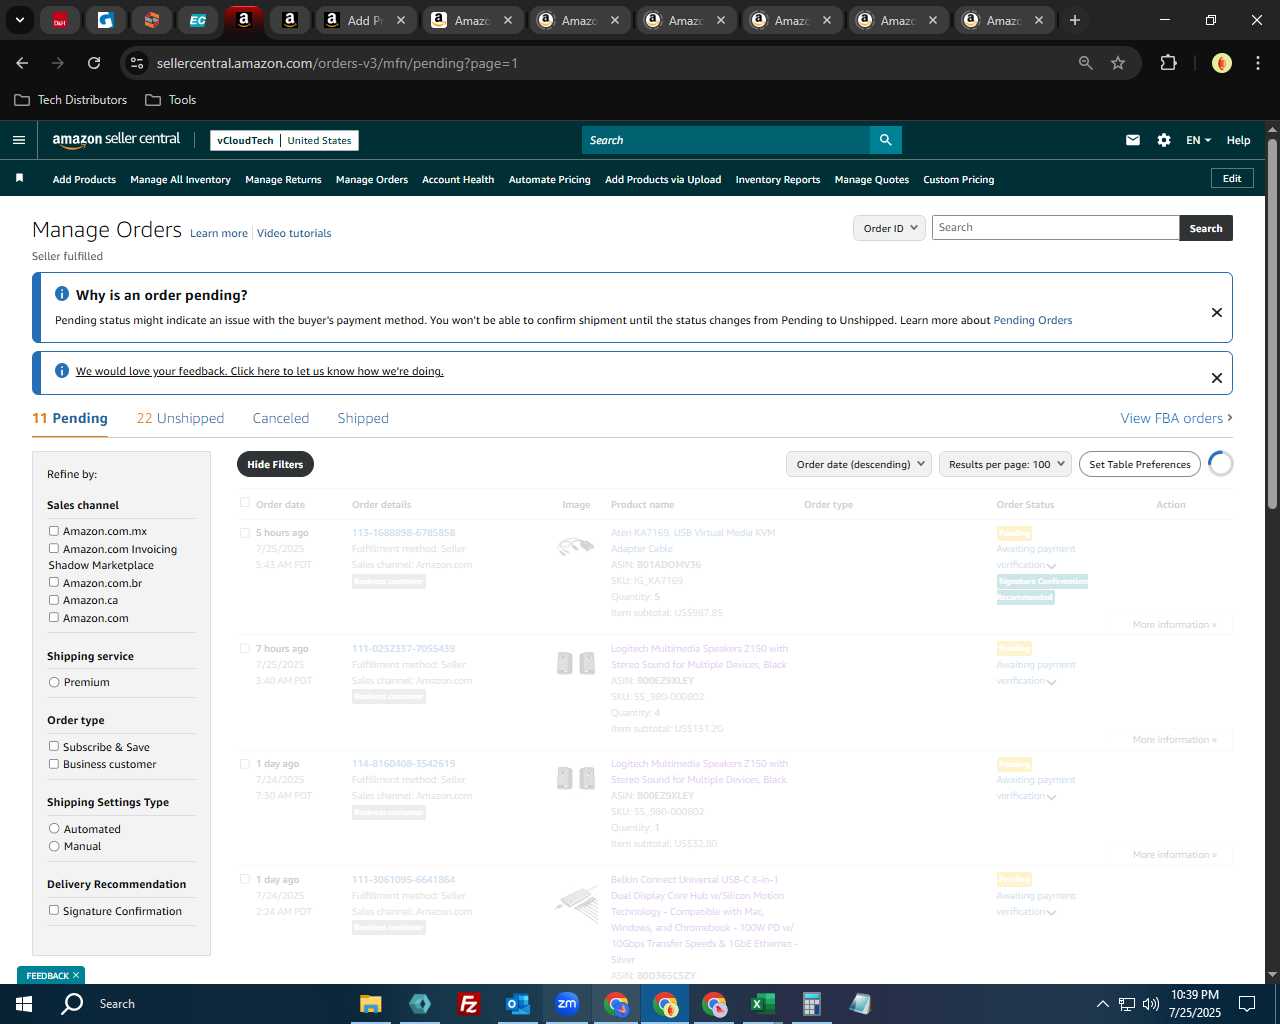Screen dimensions: 1280x1024
Task: Check the Amazon.com.mx sales channel
Action: (54, 531)
